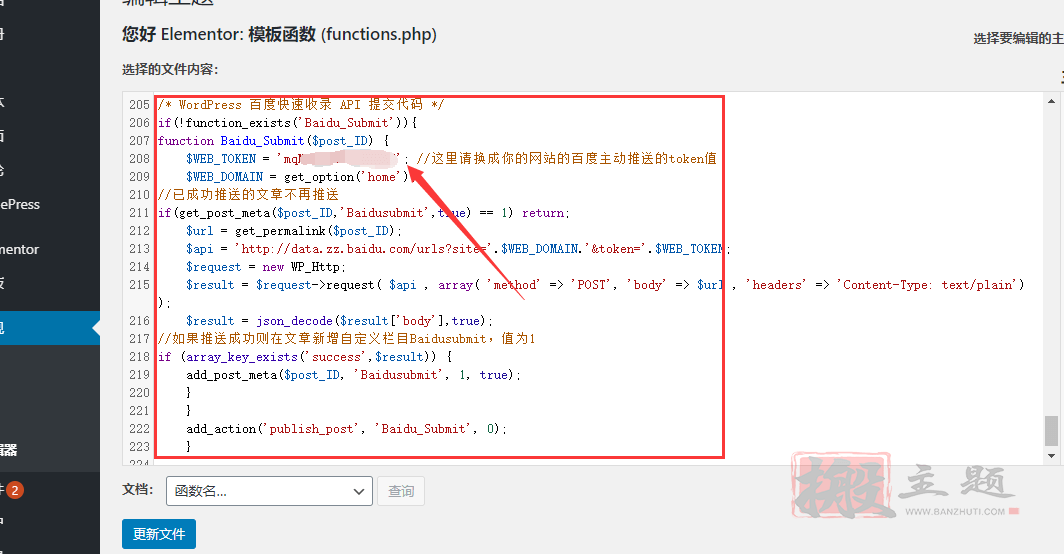Click the code editor scroll down arrow
Viewport: 1064px width, 554px height.
1051,456
